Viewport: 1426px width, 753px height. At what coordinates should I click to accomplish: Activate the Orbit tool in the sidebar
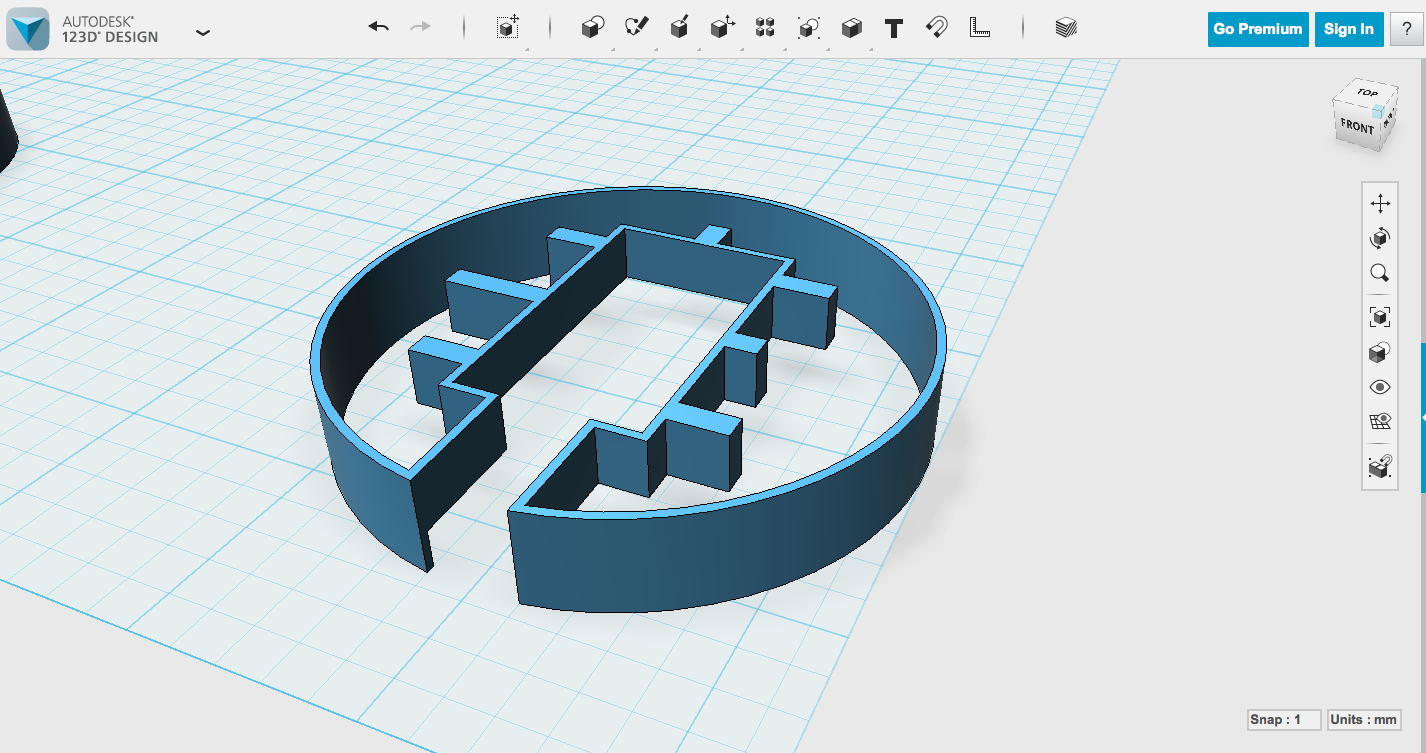1380,238
